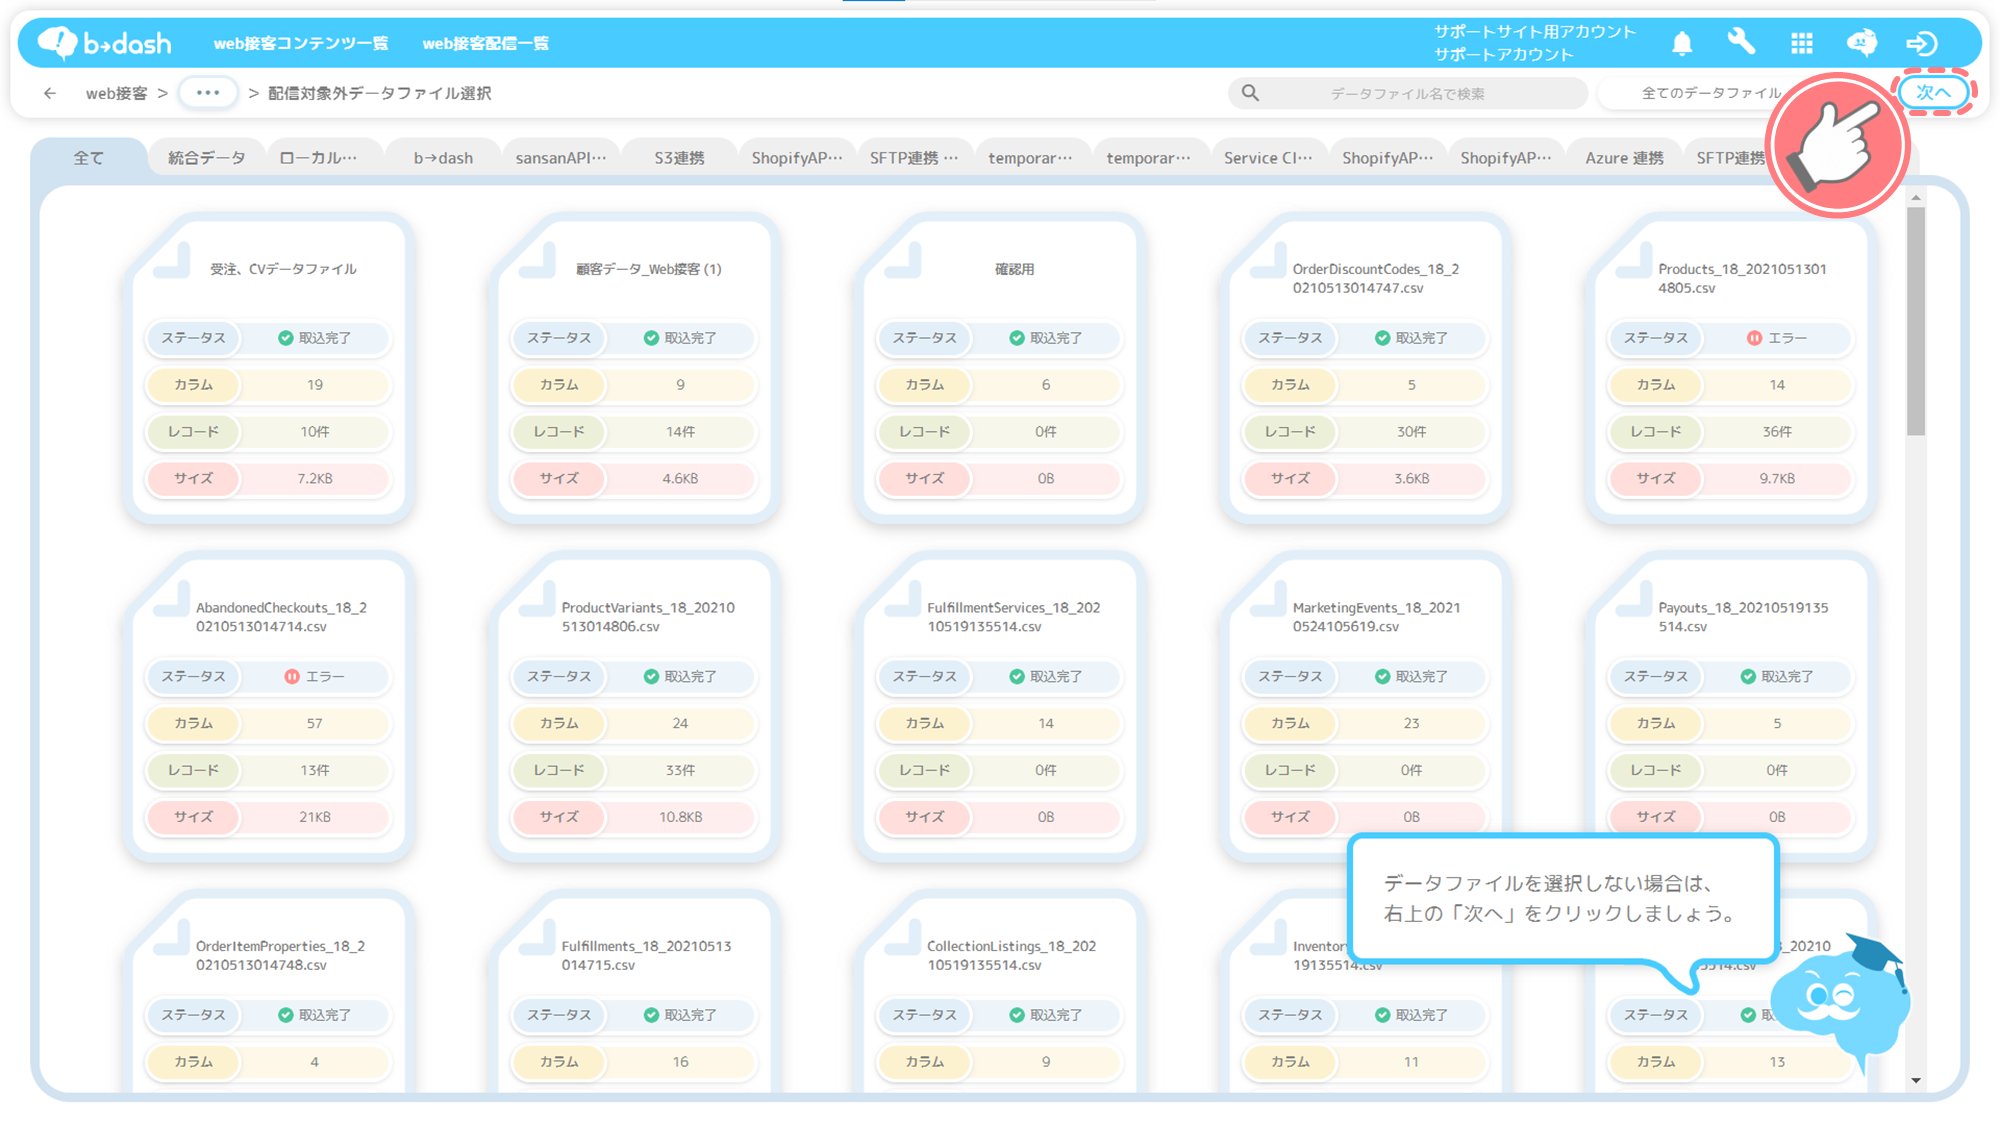Click the logout arrow icon
The image size is (2000, 1125).
click(x=1921, y=43)
